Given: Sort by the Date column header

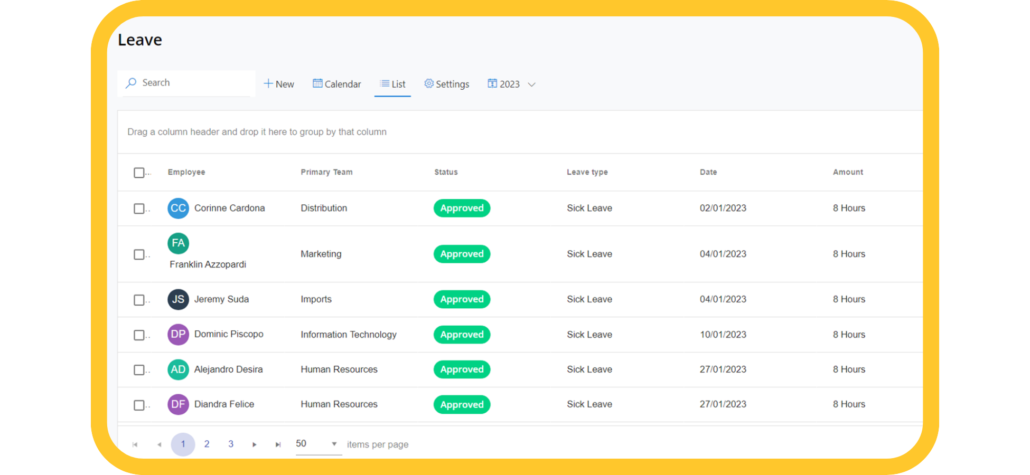Looking at the screenshot, I should point(708,172).
